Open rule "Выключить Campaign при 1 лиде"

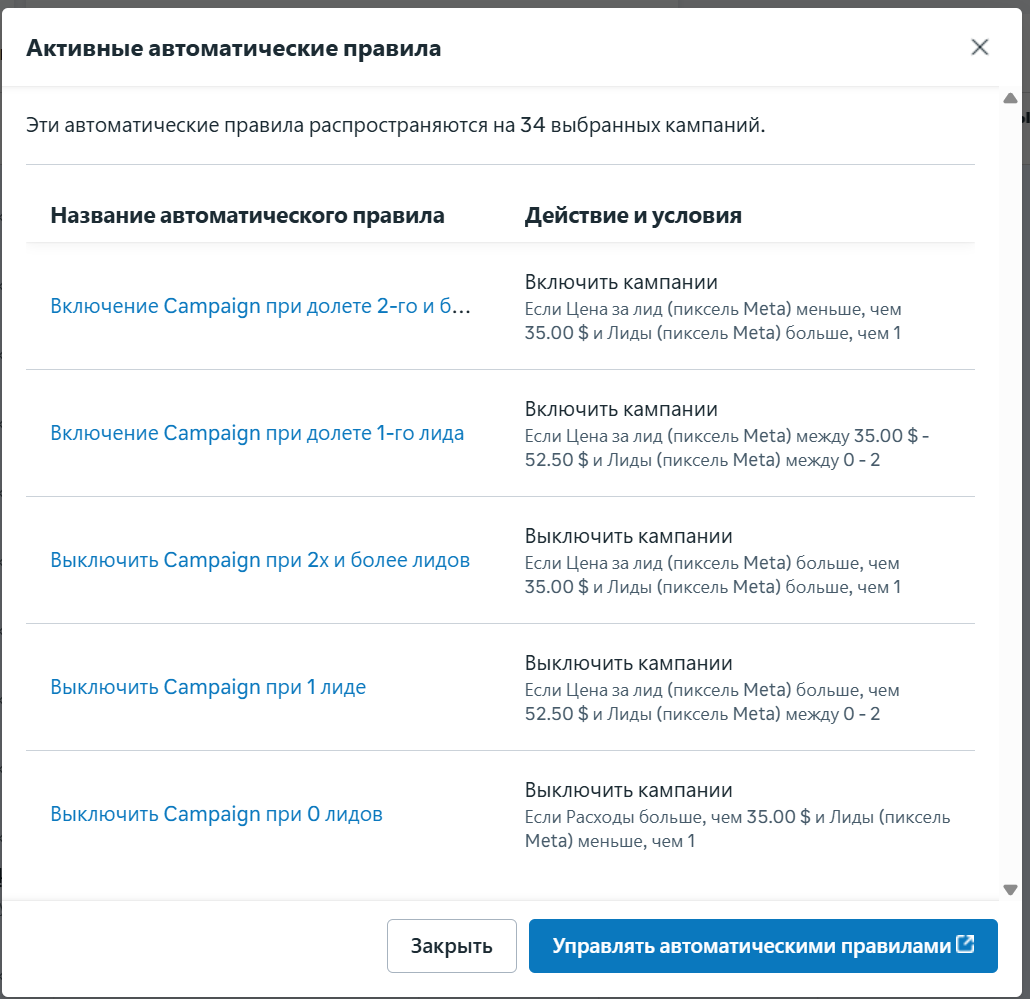pos(208,687)
